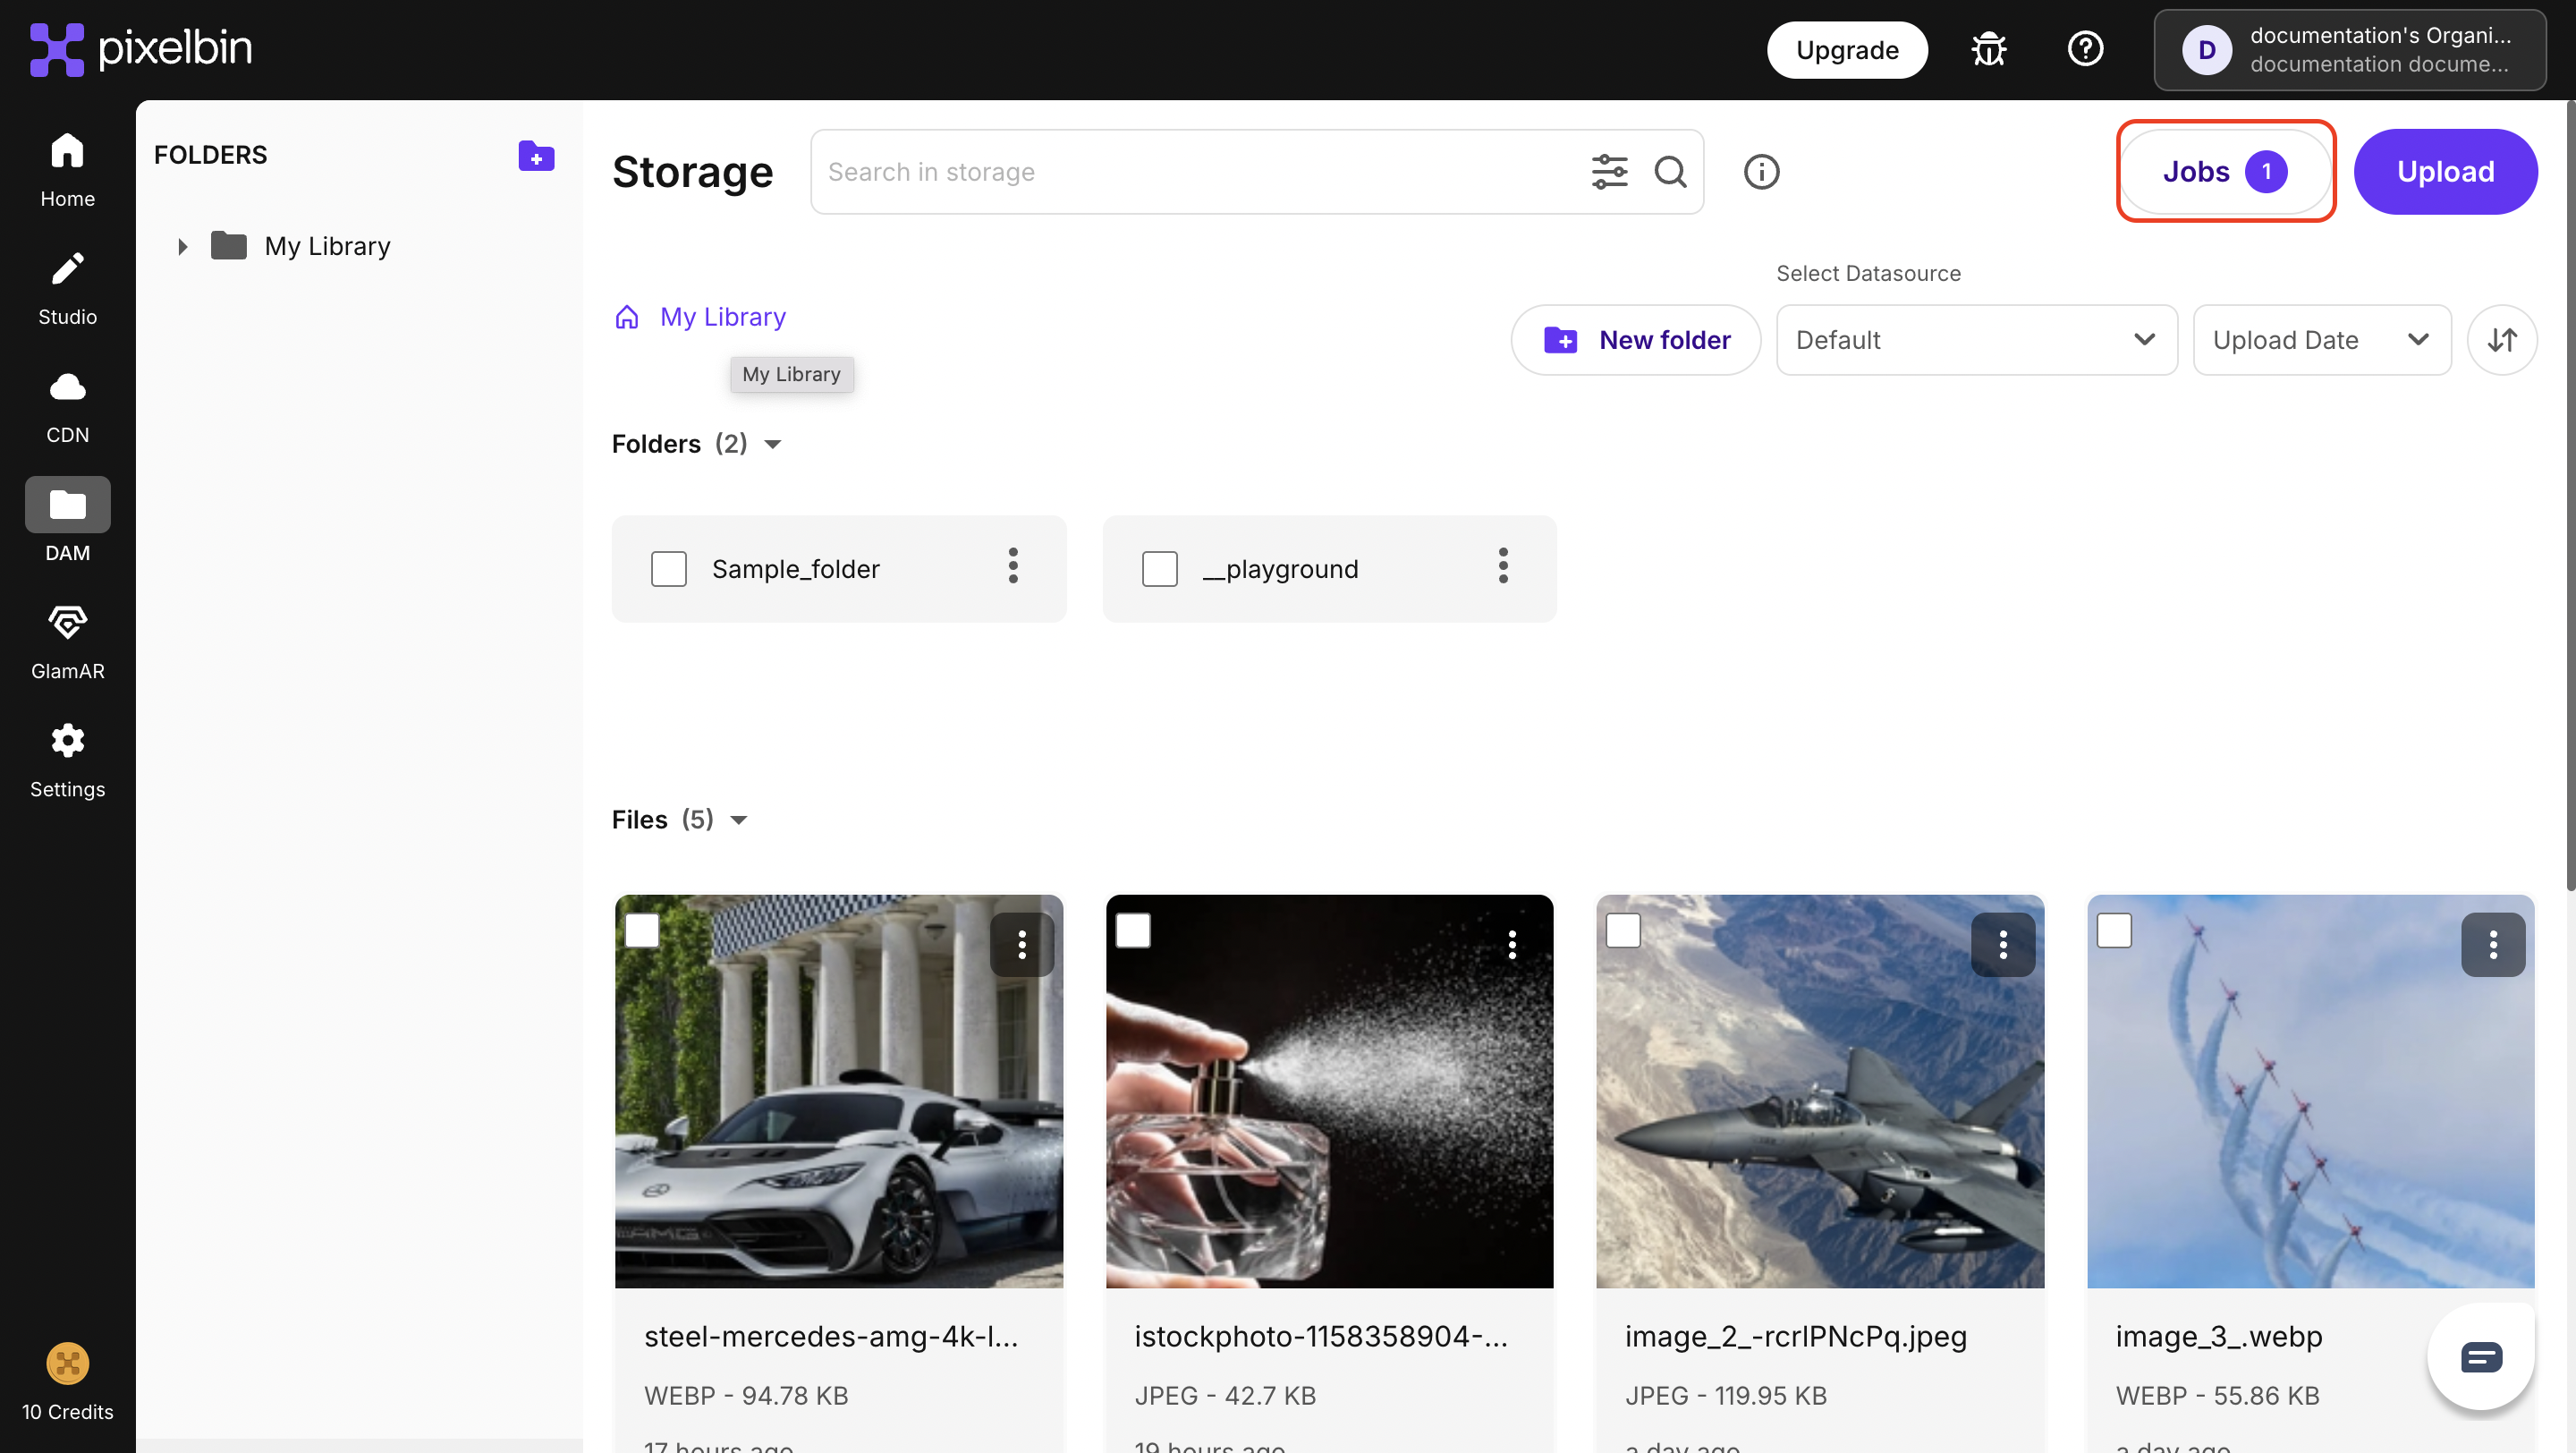Open the Default datasource dropdown
This screenshot has width=2576, height=1453.
(1977, 340)
